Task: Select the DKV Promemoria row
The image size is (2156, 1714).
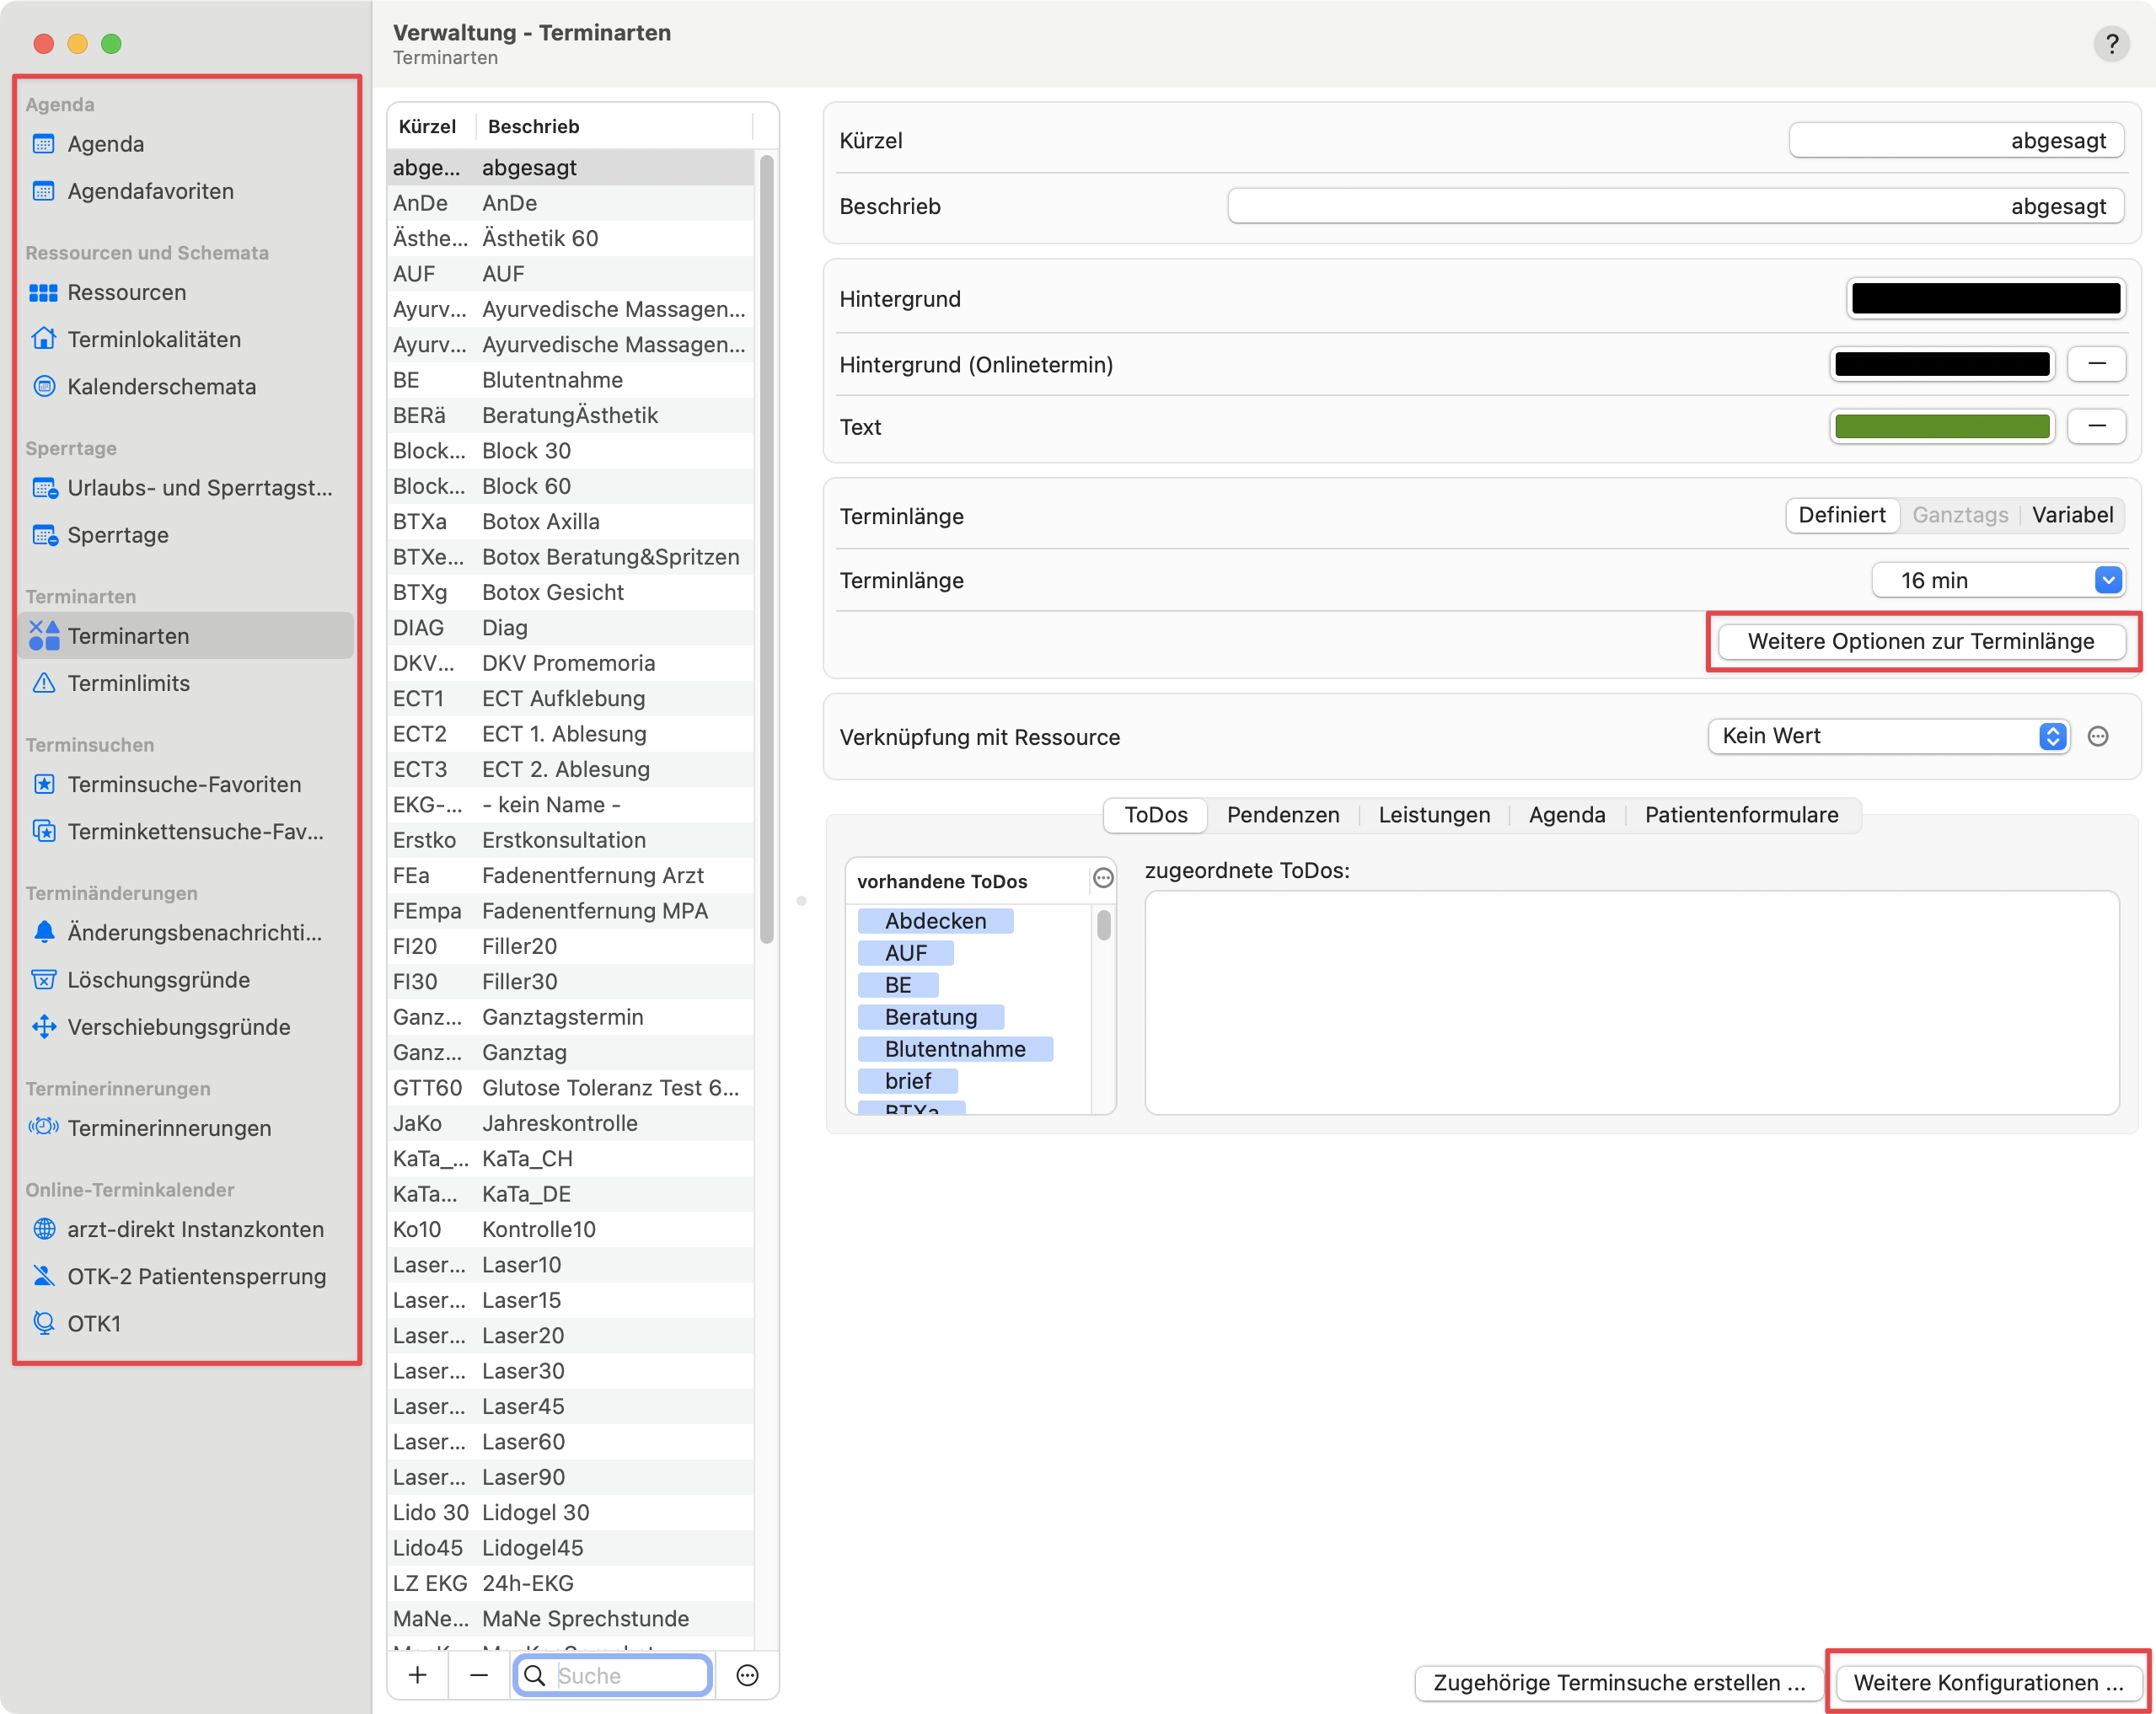Action: point(571,663)
